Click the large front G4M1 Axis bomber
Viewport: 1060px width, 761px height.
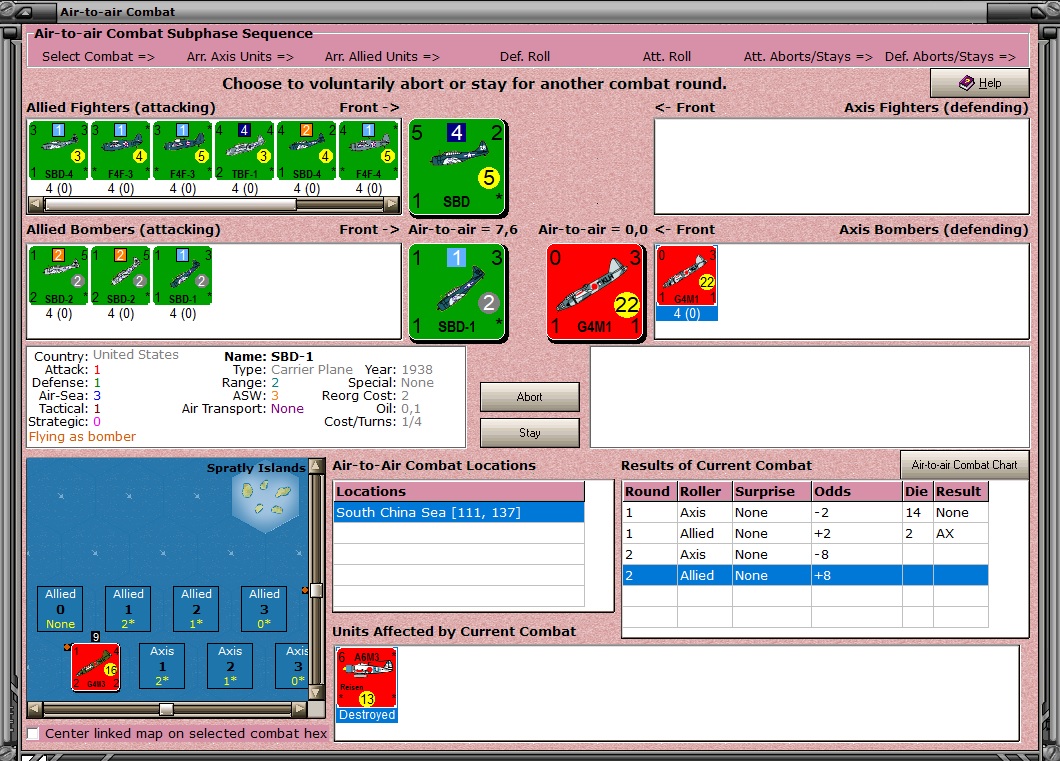[x=595, y=292]
